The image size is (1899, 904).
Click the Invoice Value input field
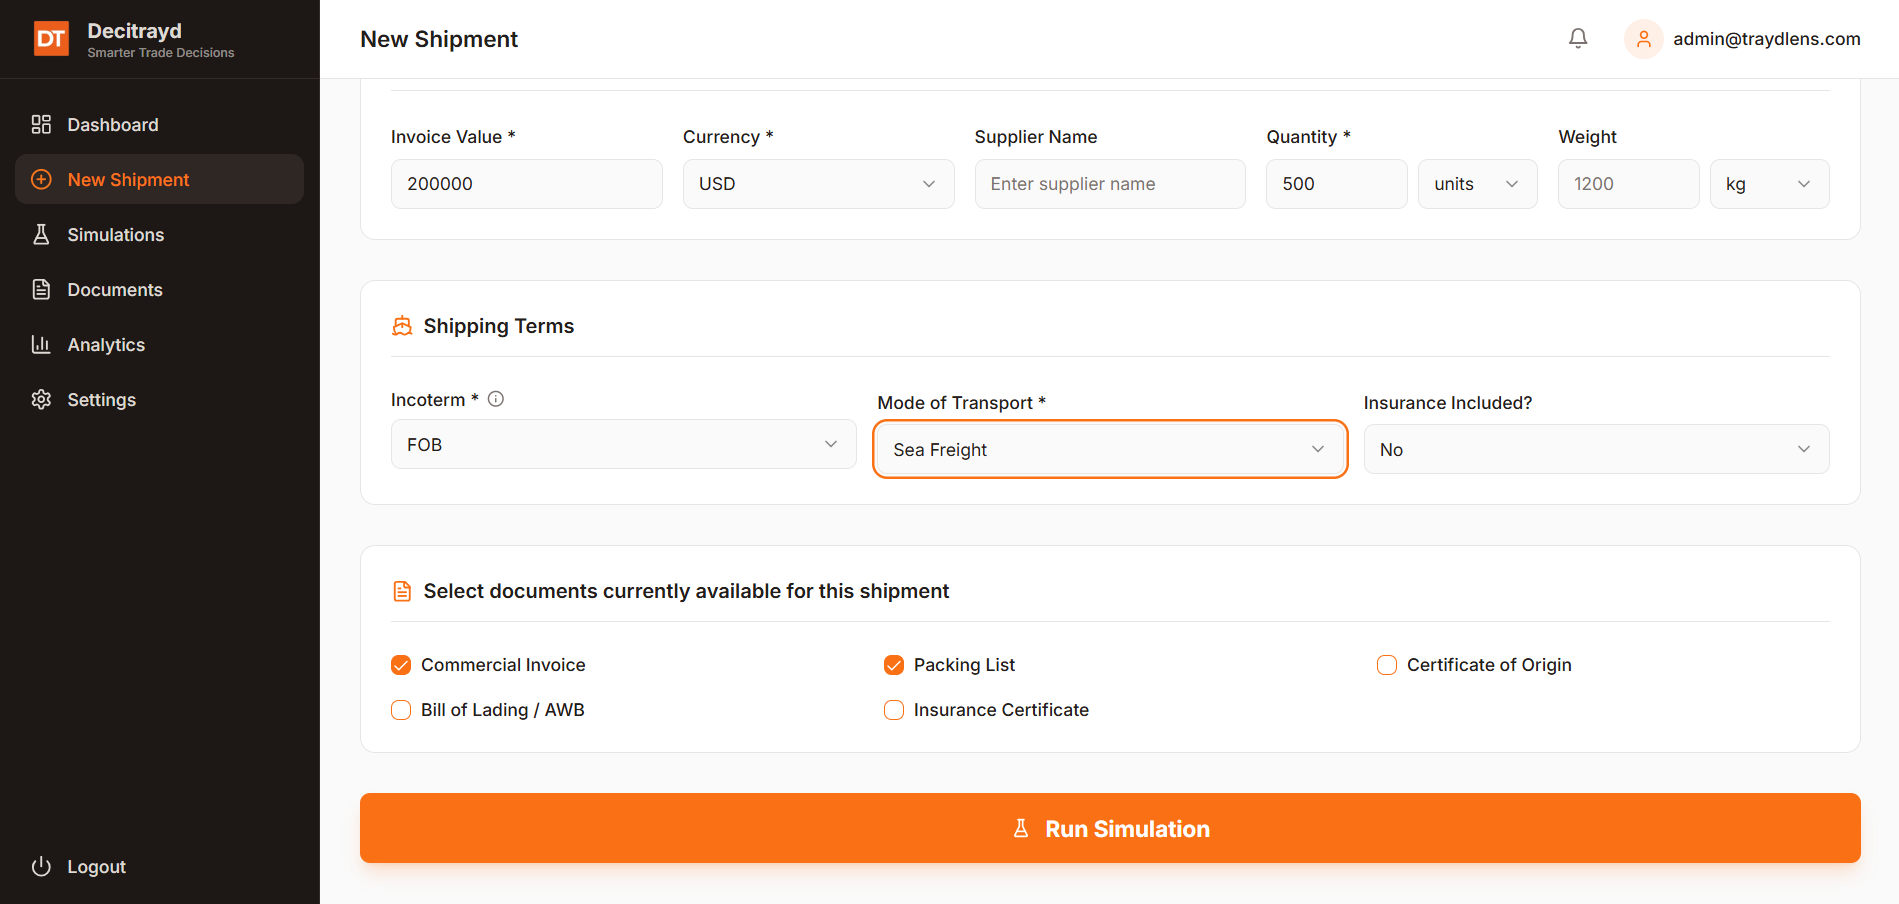tap(526, 184)
